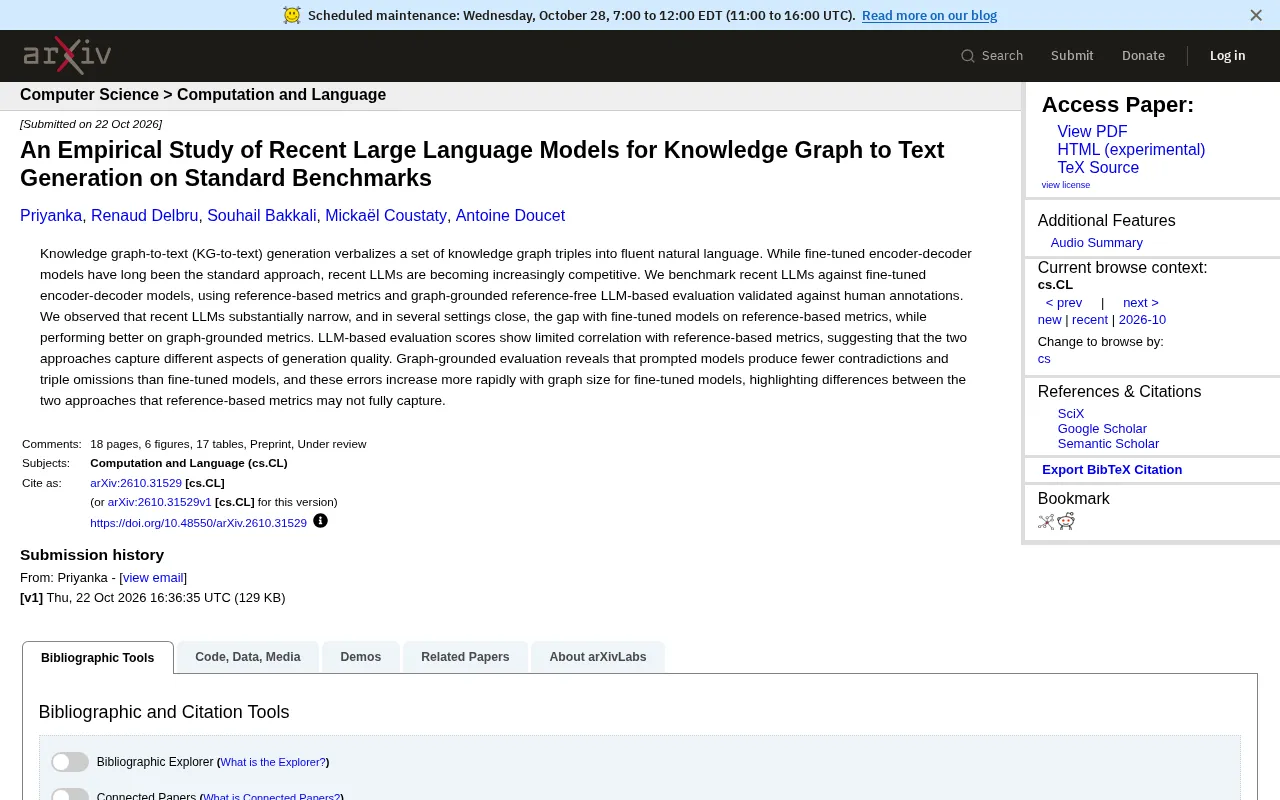Switch to the Bibliographic Tools tab
Screen dimensions: 1280x800
(x=98, y=658)
